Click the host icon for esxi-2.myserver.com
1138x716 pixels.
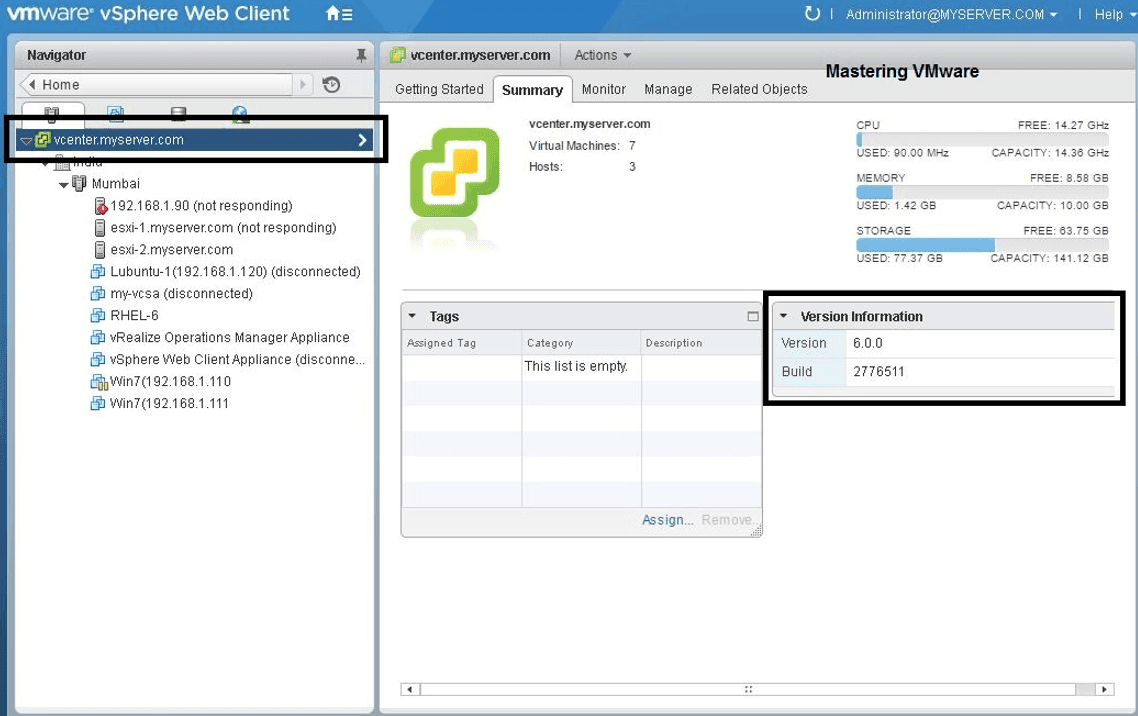point(100,250)
